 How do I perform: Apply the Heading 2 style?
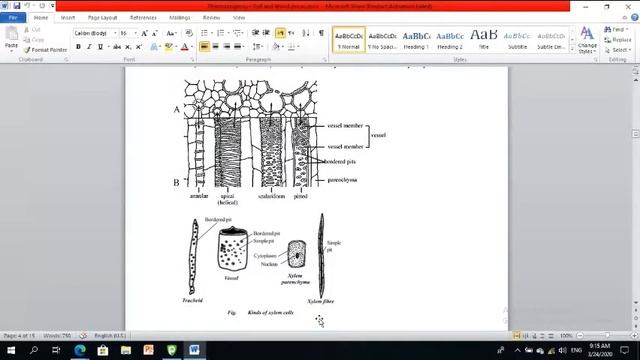[x=450, y=40]
